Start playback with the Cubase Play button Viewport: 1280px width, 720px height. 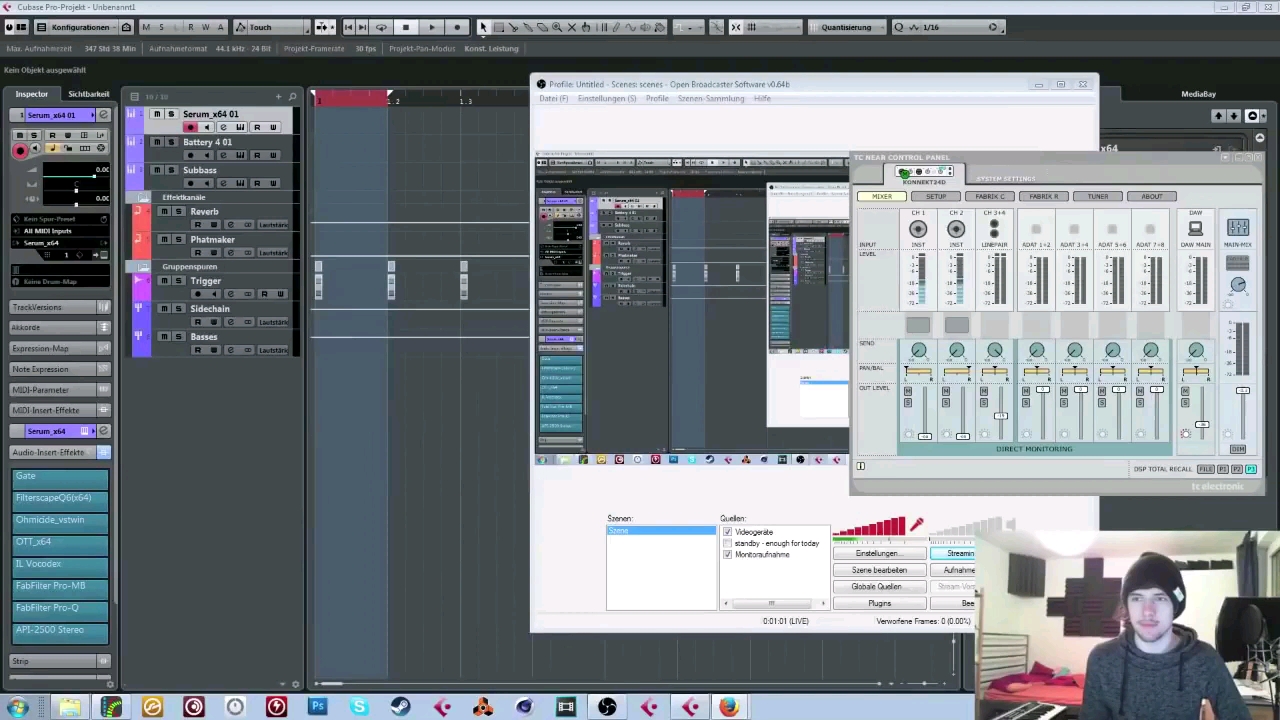pos(431,27)
